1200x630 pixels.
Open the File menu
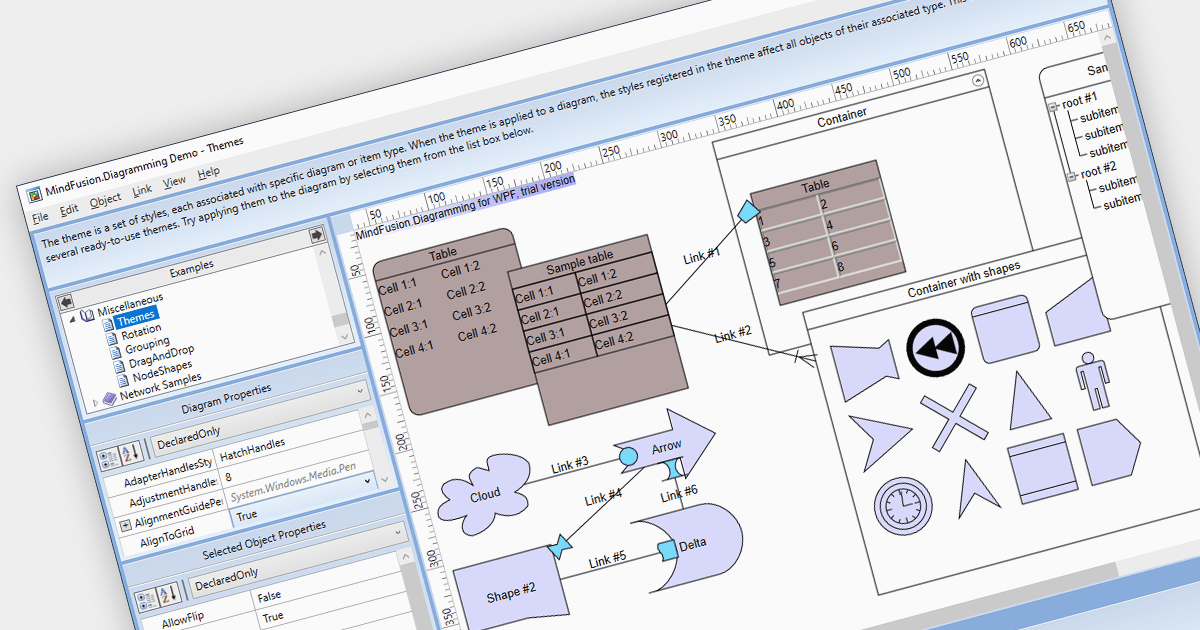pos(40,217)
